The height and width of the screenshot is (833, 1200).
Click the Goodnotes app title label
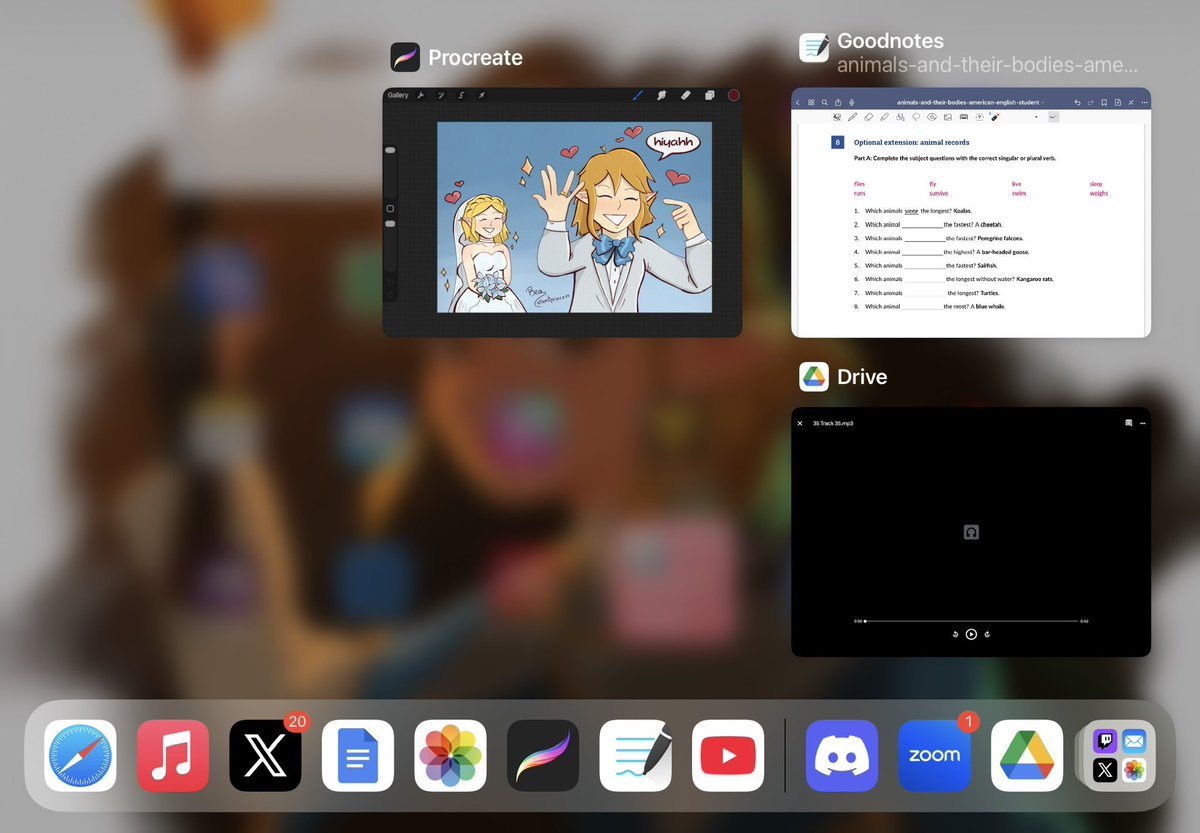890,42
